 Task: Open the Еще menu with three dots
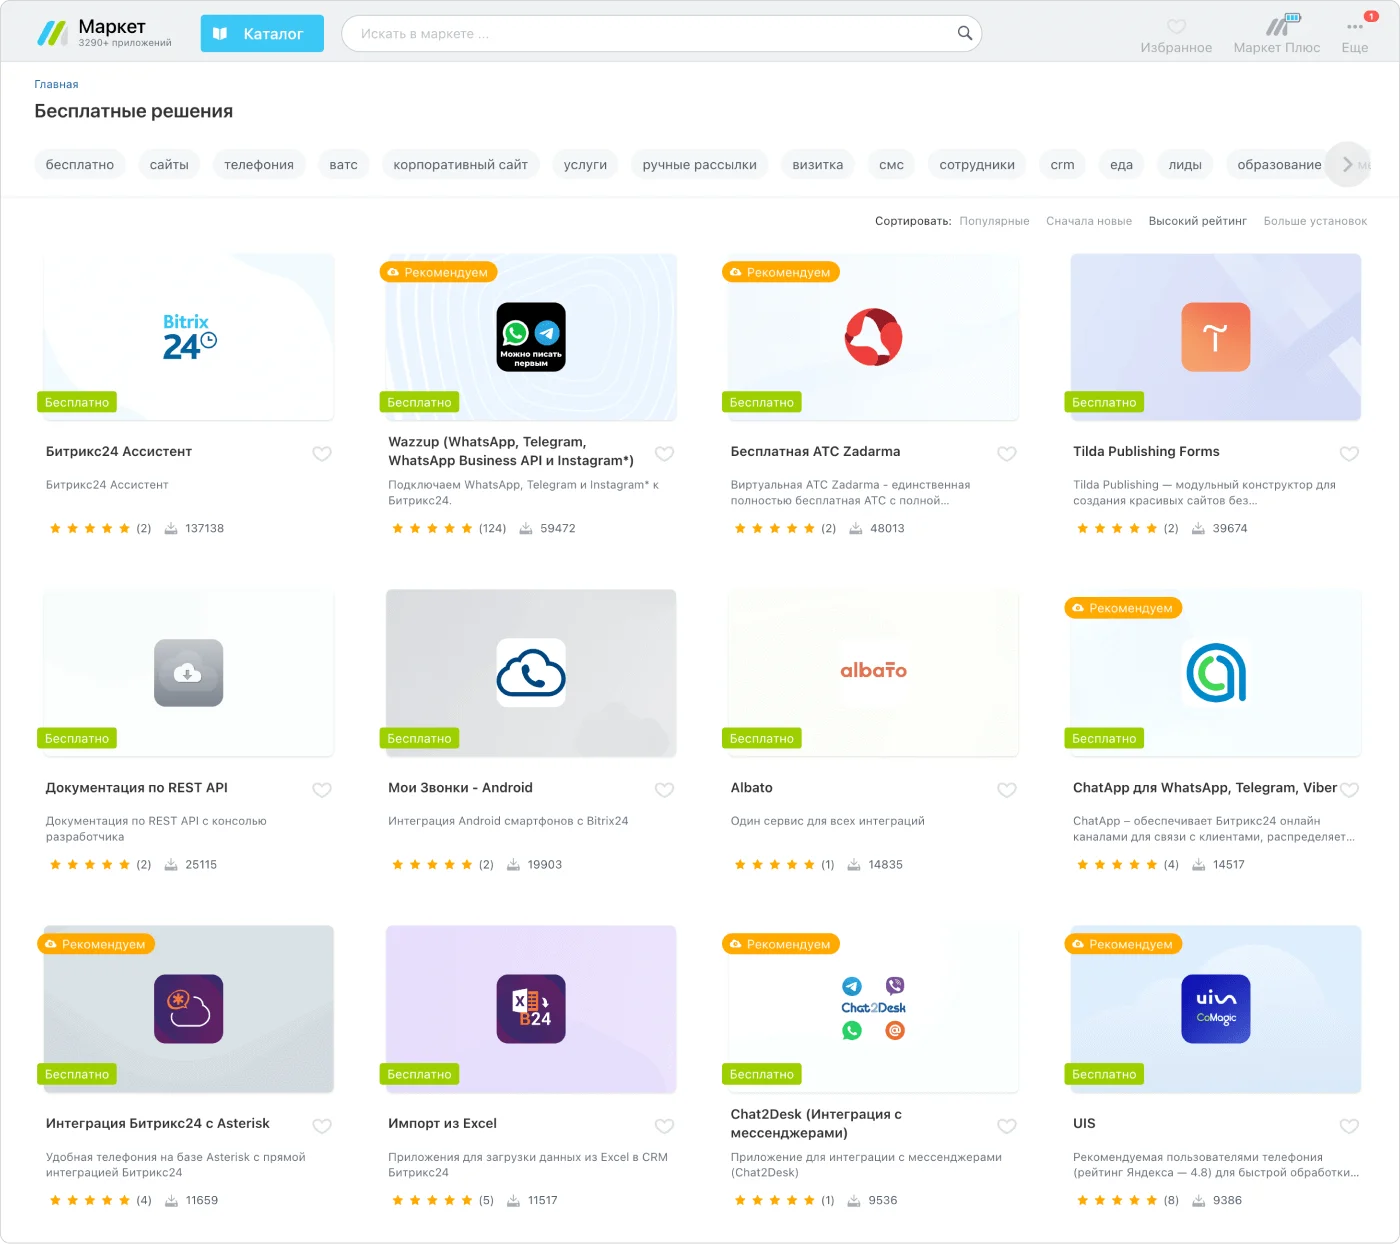(x=1354, y=35)
